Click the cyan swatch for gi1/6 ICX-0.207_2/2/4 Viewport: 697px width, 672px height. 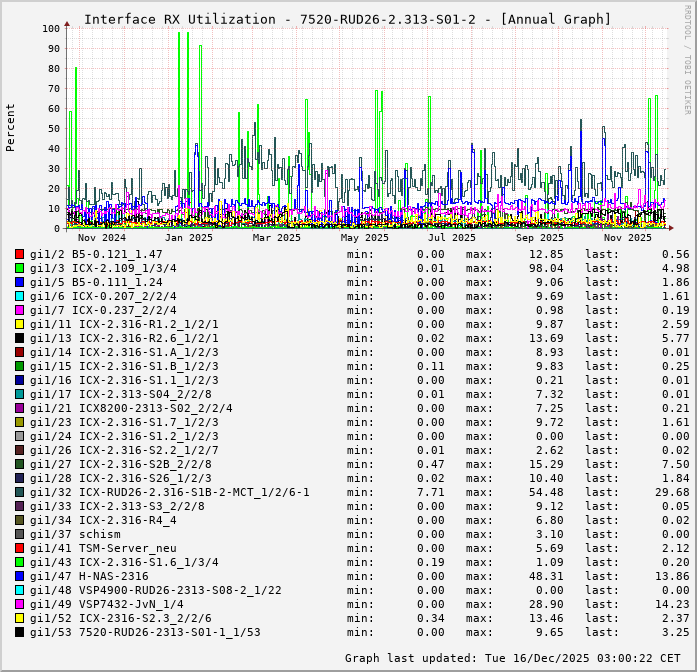pyautogui.click(x=19, y=296)
